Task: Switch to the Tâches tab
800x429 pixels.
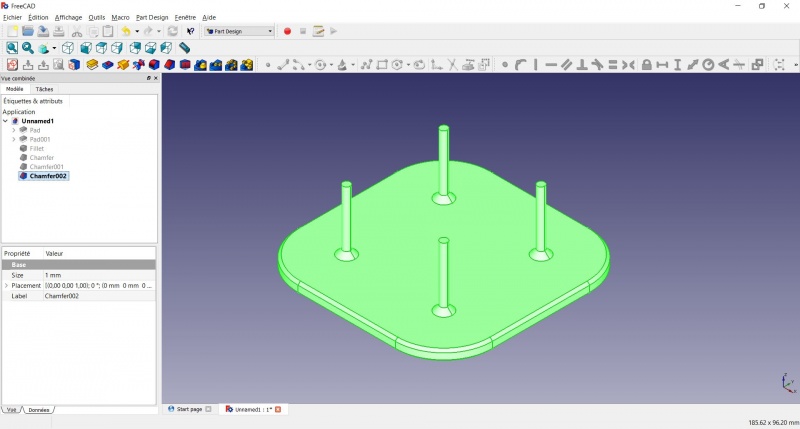Action: [x=44, y=89]
